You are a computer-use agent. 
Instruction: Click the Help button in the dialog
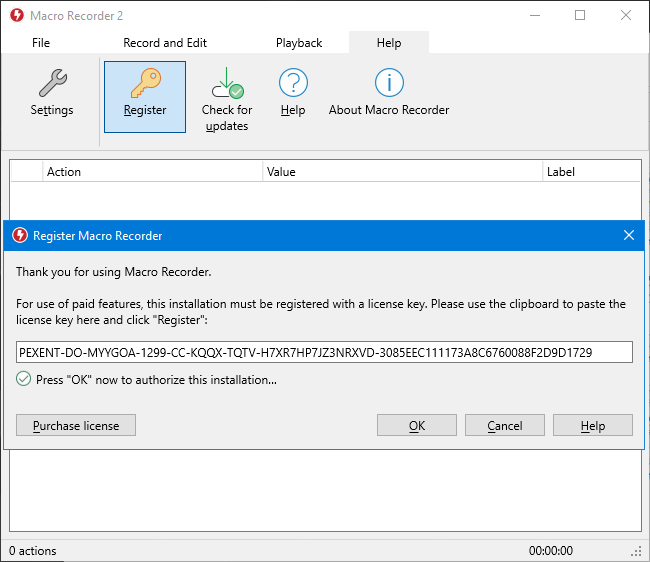tap(593, 425)
